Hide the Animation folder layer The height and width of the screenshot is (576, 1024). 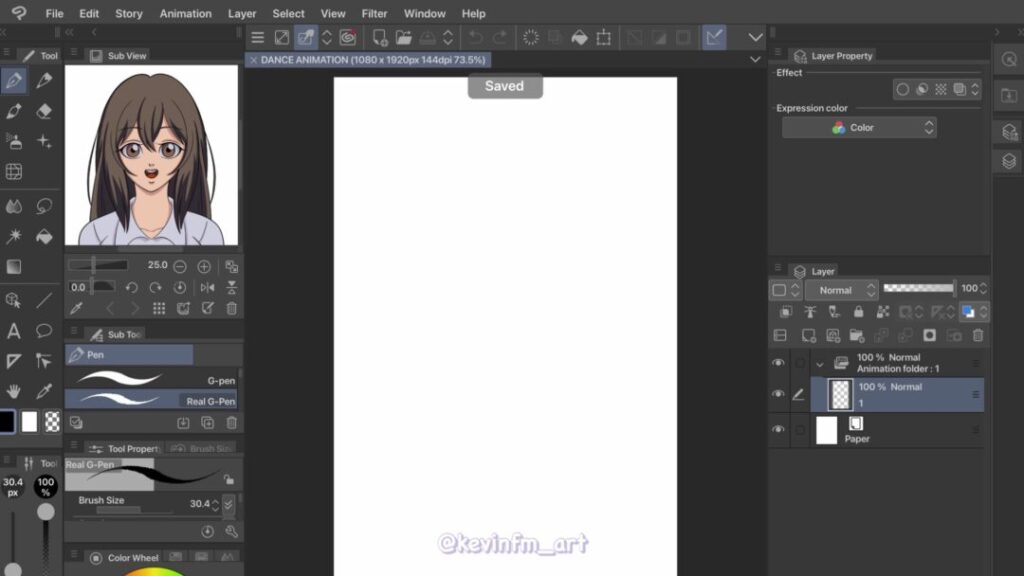click(778, 363)
